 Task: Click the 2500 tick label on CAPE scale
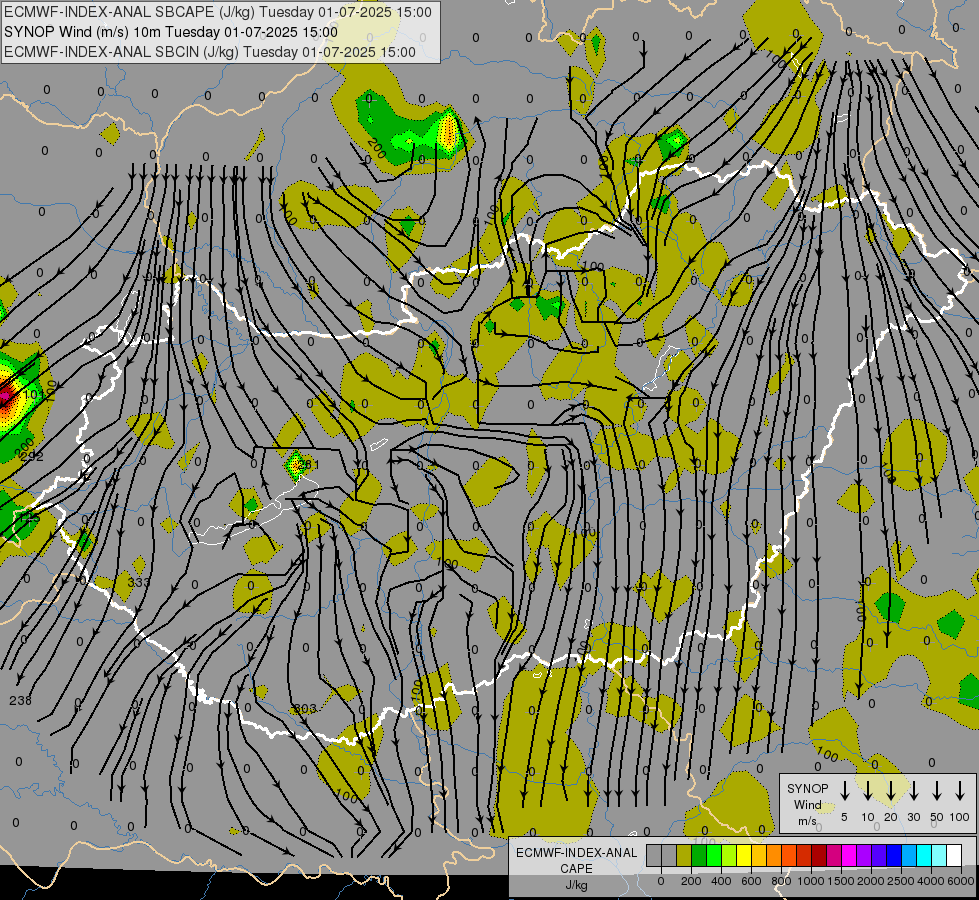(901, 881)
